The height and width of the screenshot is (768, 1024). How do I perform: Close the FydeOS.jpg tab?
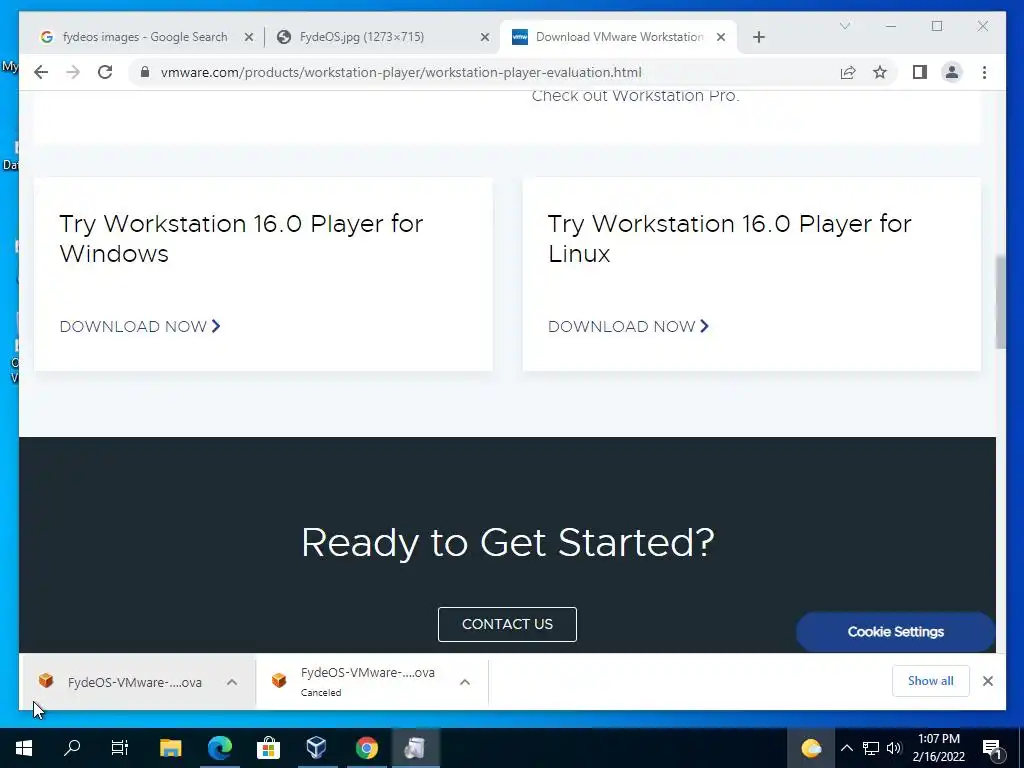tap(485, 37)
